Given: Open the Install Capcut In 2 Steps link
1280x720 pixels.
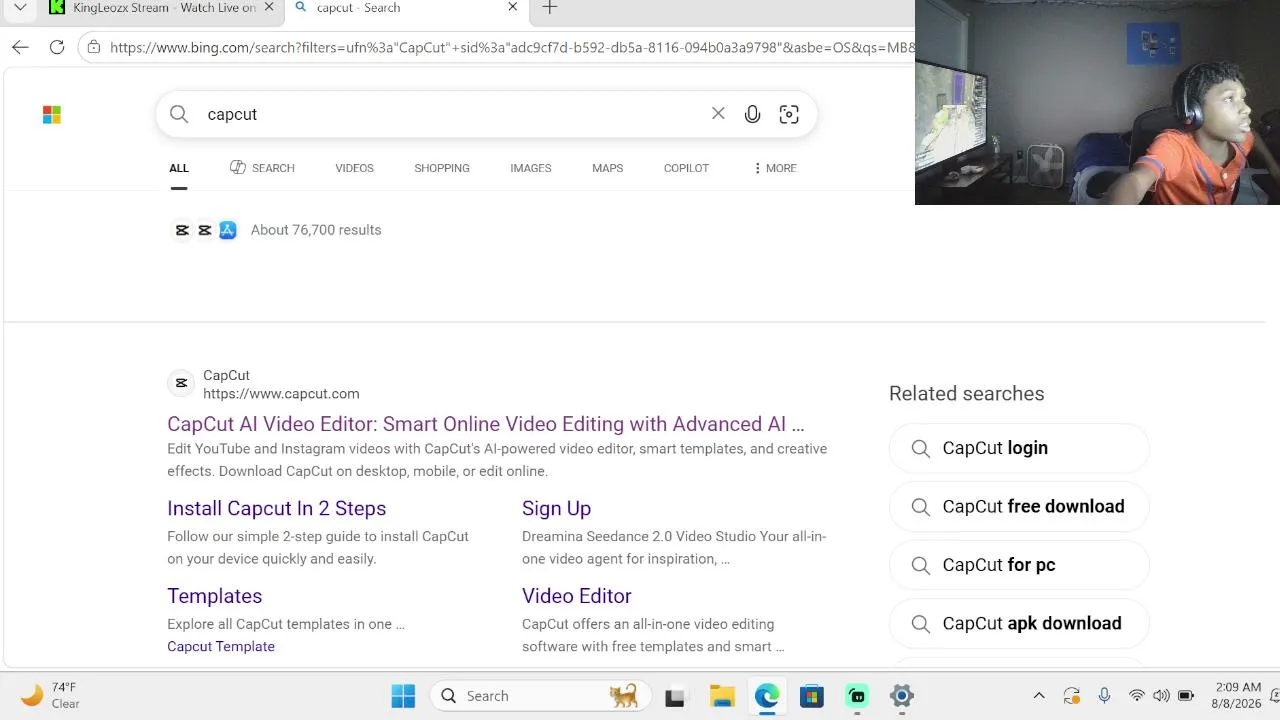Looking at the screenshot, I should click(x=277, y=508).
